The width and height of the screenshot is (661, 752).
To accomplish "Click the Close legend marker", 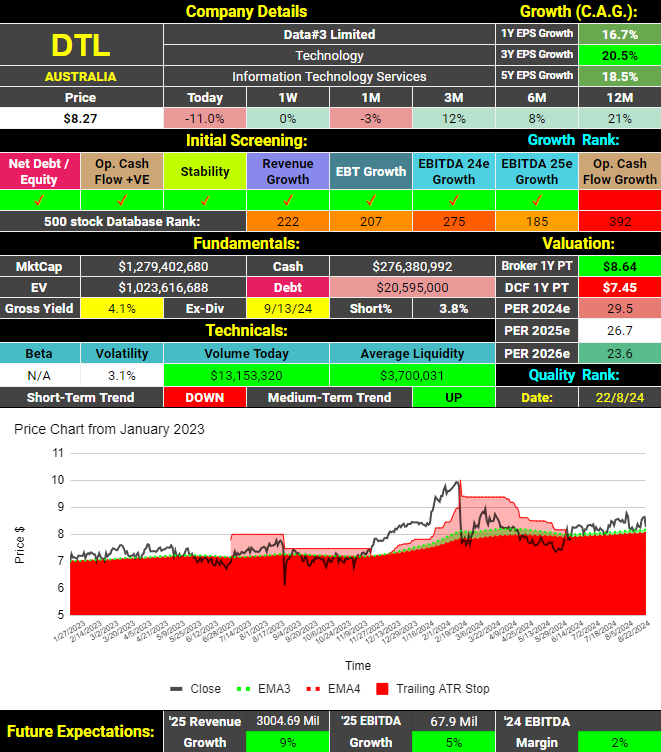I will point(176,689).
